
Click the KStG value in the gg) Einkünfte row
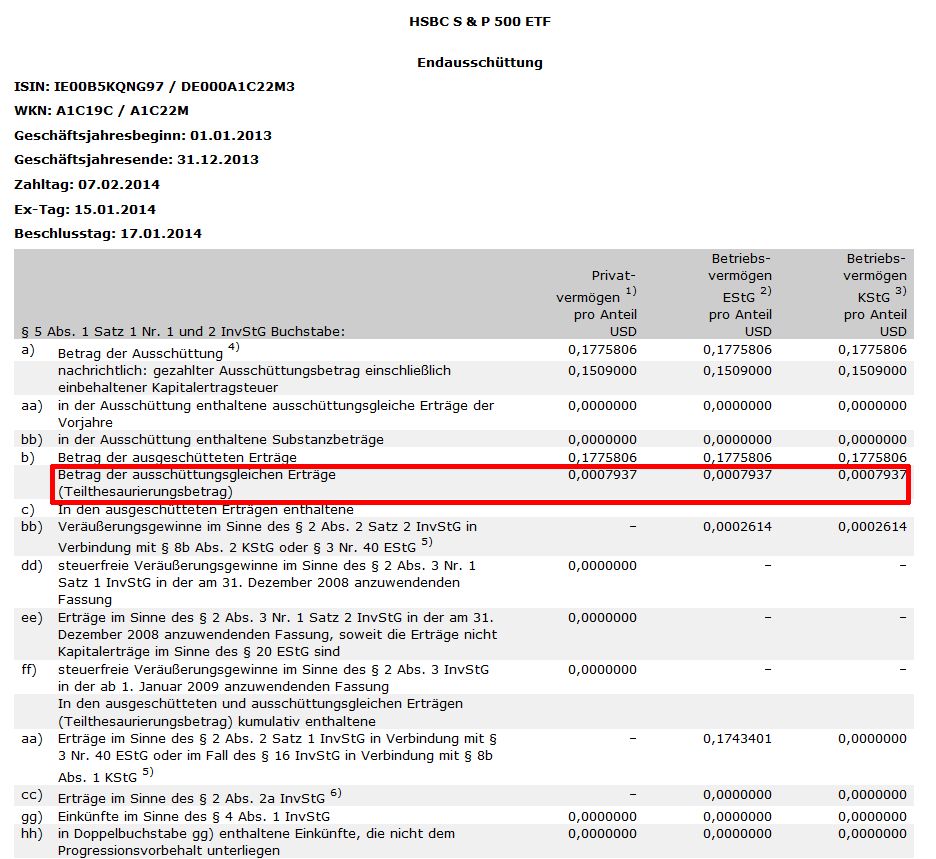point(872,817)
